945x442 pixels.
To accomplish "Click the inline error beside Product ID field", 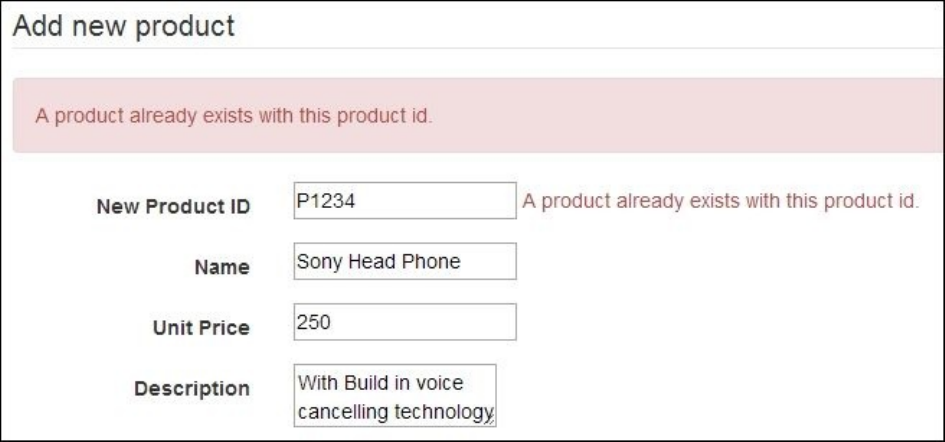I will [720, 201].
